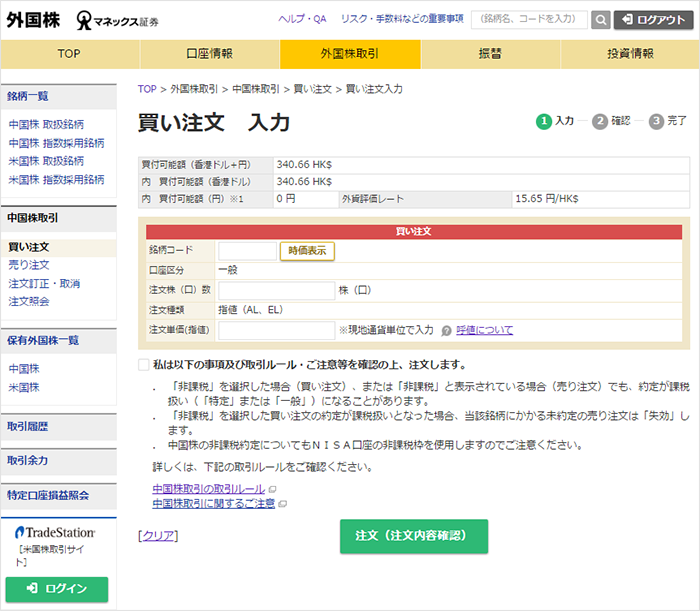Go to the 振替 tab
The height and width of the screenshot is (611, 700).
click(x=490, y=54)
